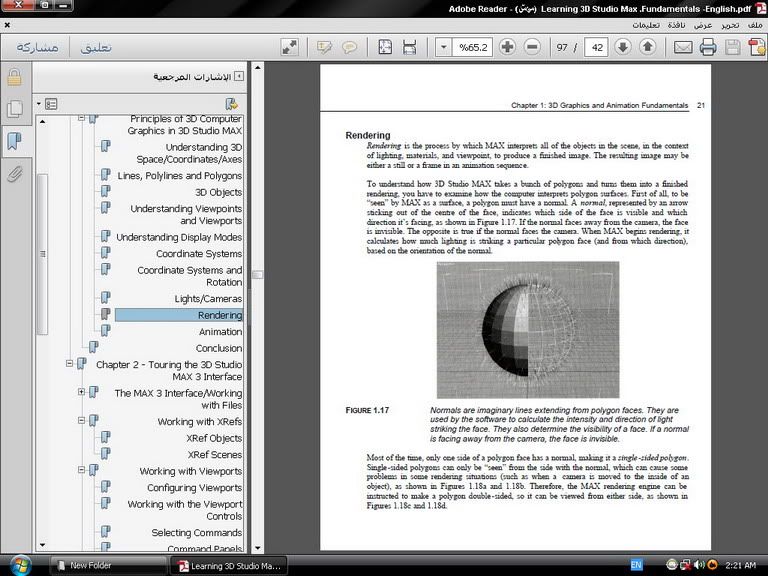Collapse the Chapter 2 bookmark node
Image resolution: width=768 pixels, height=576 pixels.
[70, 363]
